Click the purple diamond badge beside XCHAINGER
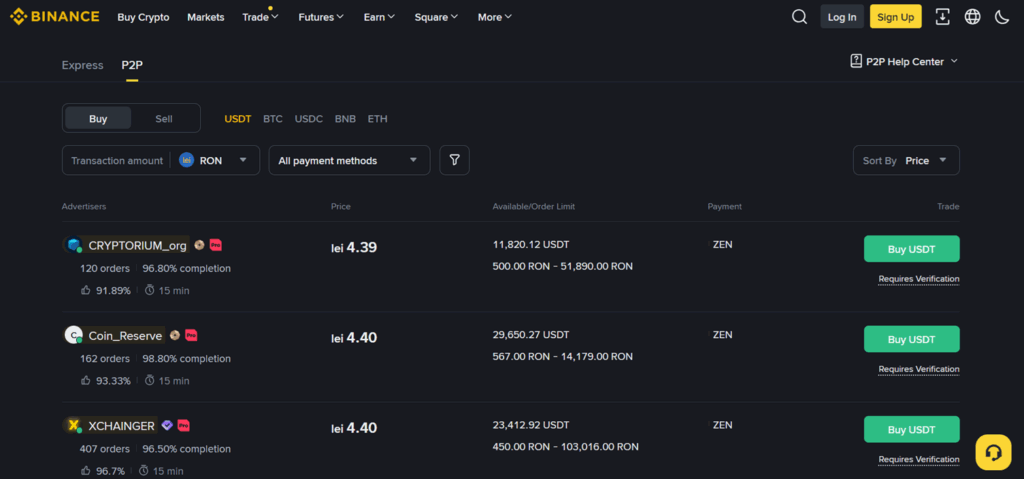The width and height of the screenshot is (1024, 479). (x=167, y=425)
